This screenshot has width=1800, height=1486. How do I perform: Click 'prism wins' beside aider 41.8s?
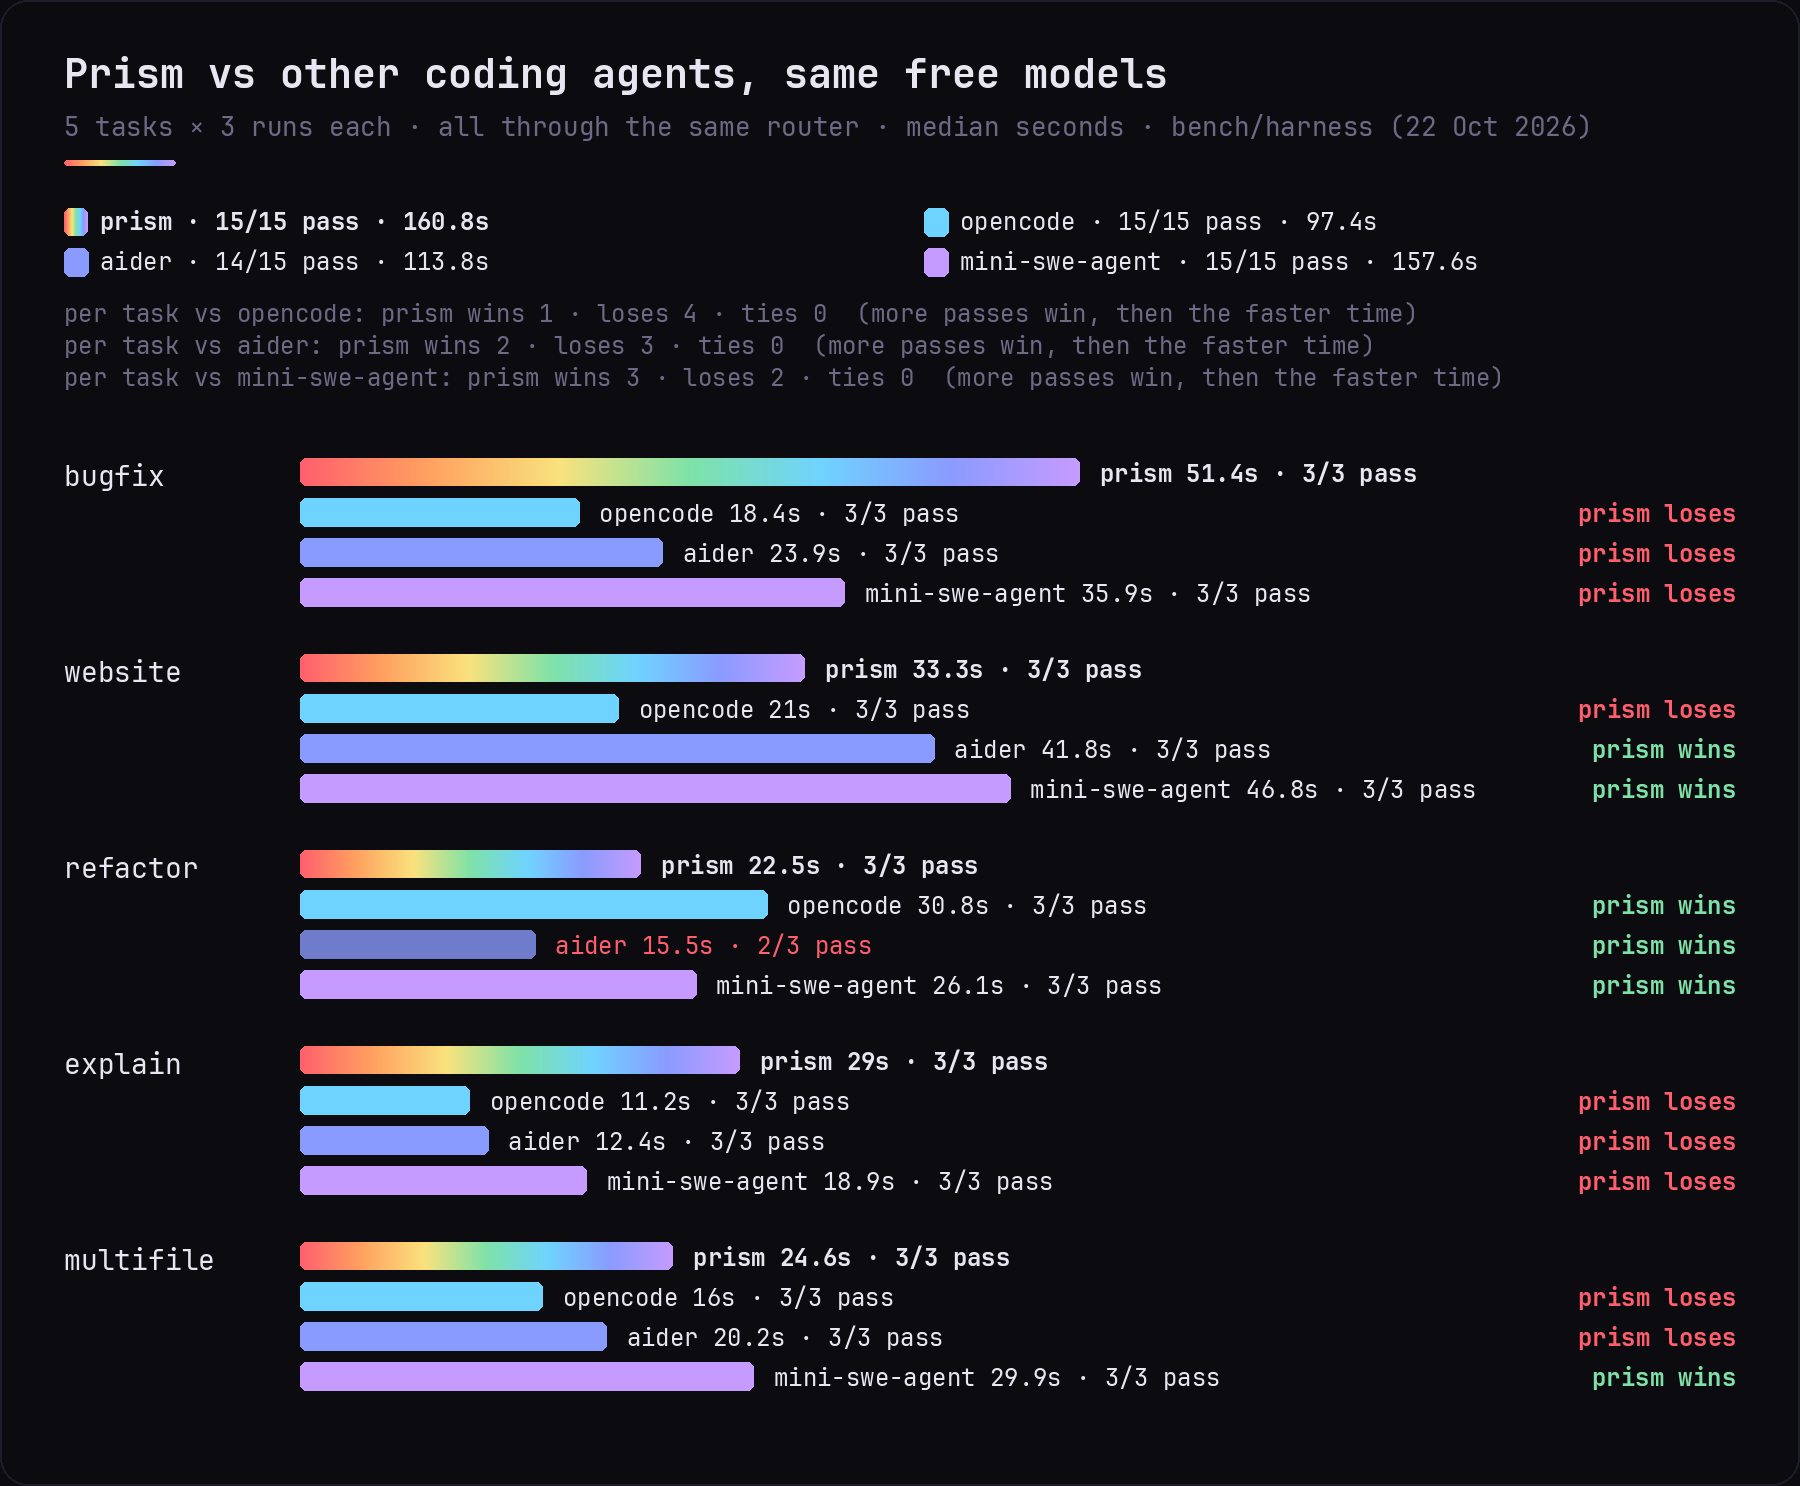1664,750
